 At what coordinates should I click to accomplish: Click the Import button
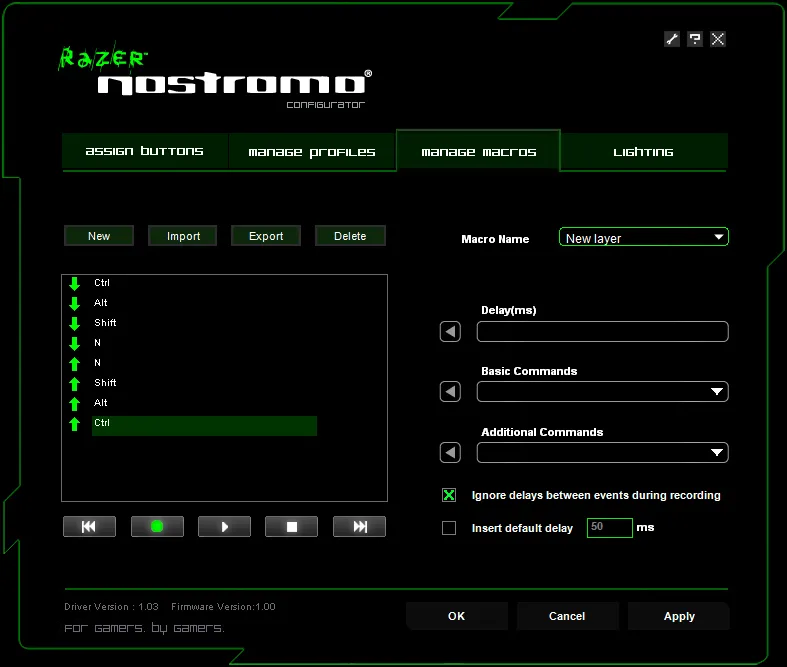[183, 236]
